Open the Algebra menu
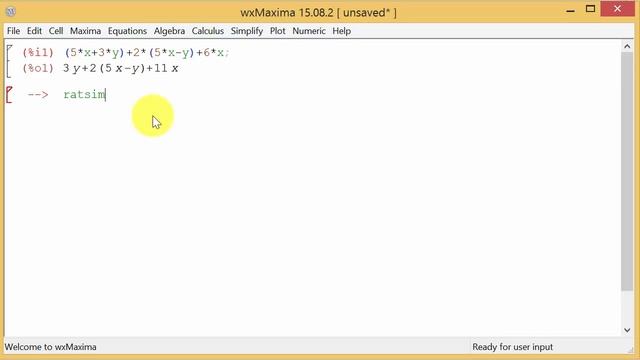 coord(169,31)
